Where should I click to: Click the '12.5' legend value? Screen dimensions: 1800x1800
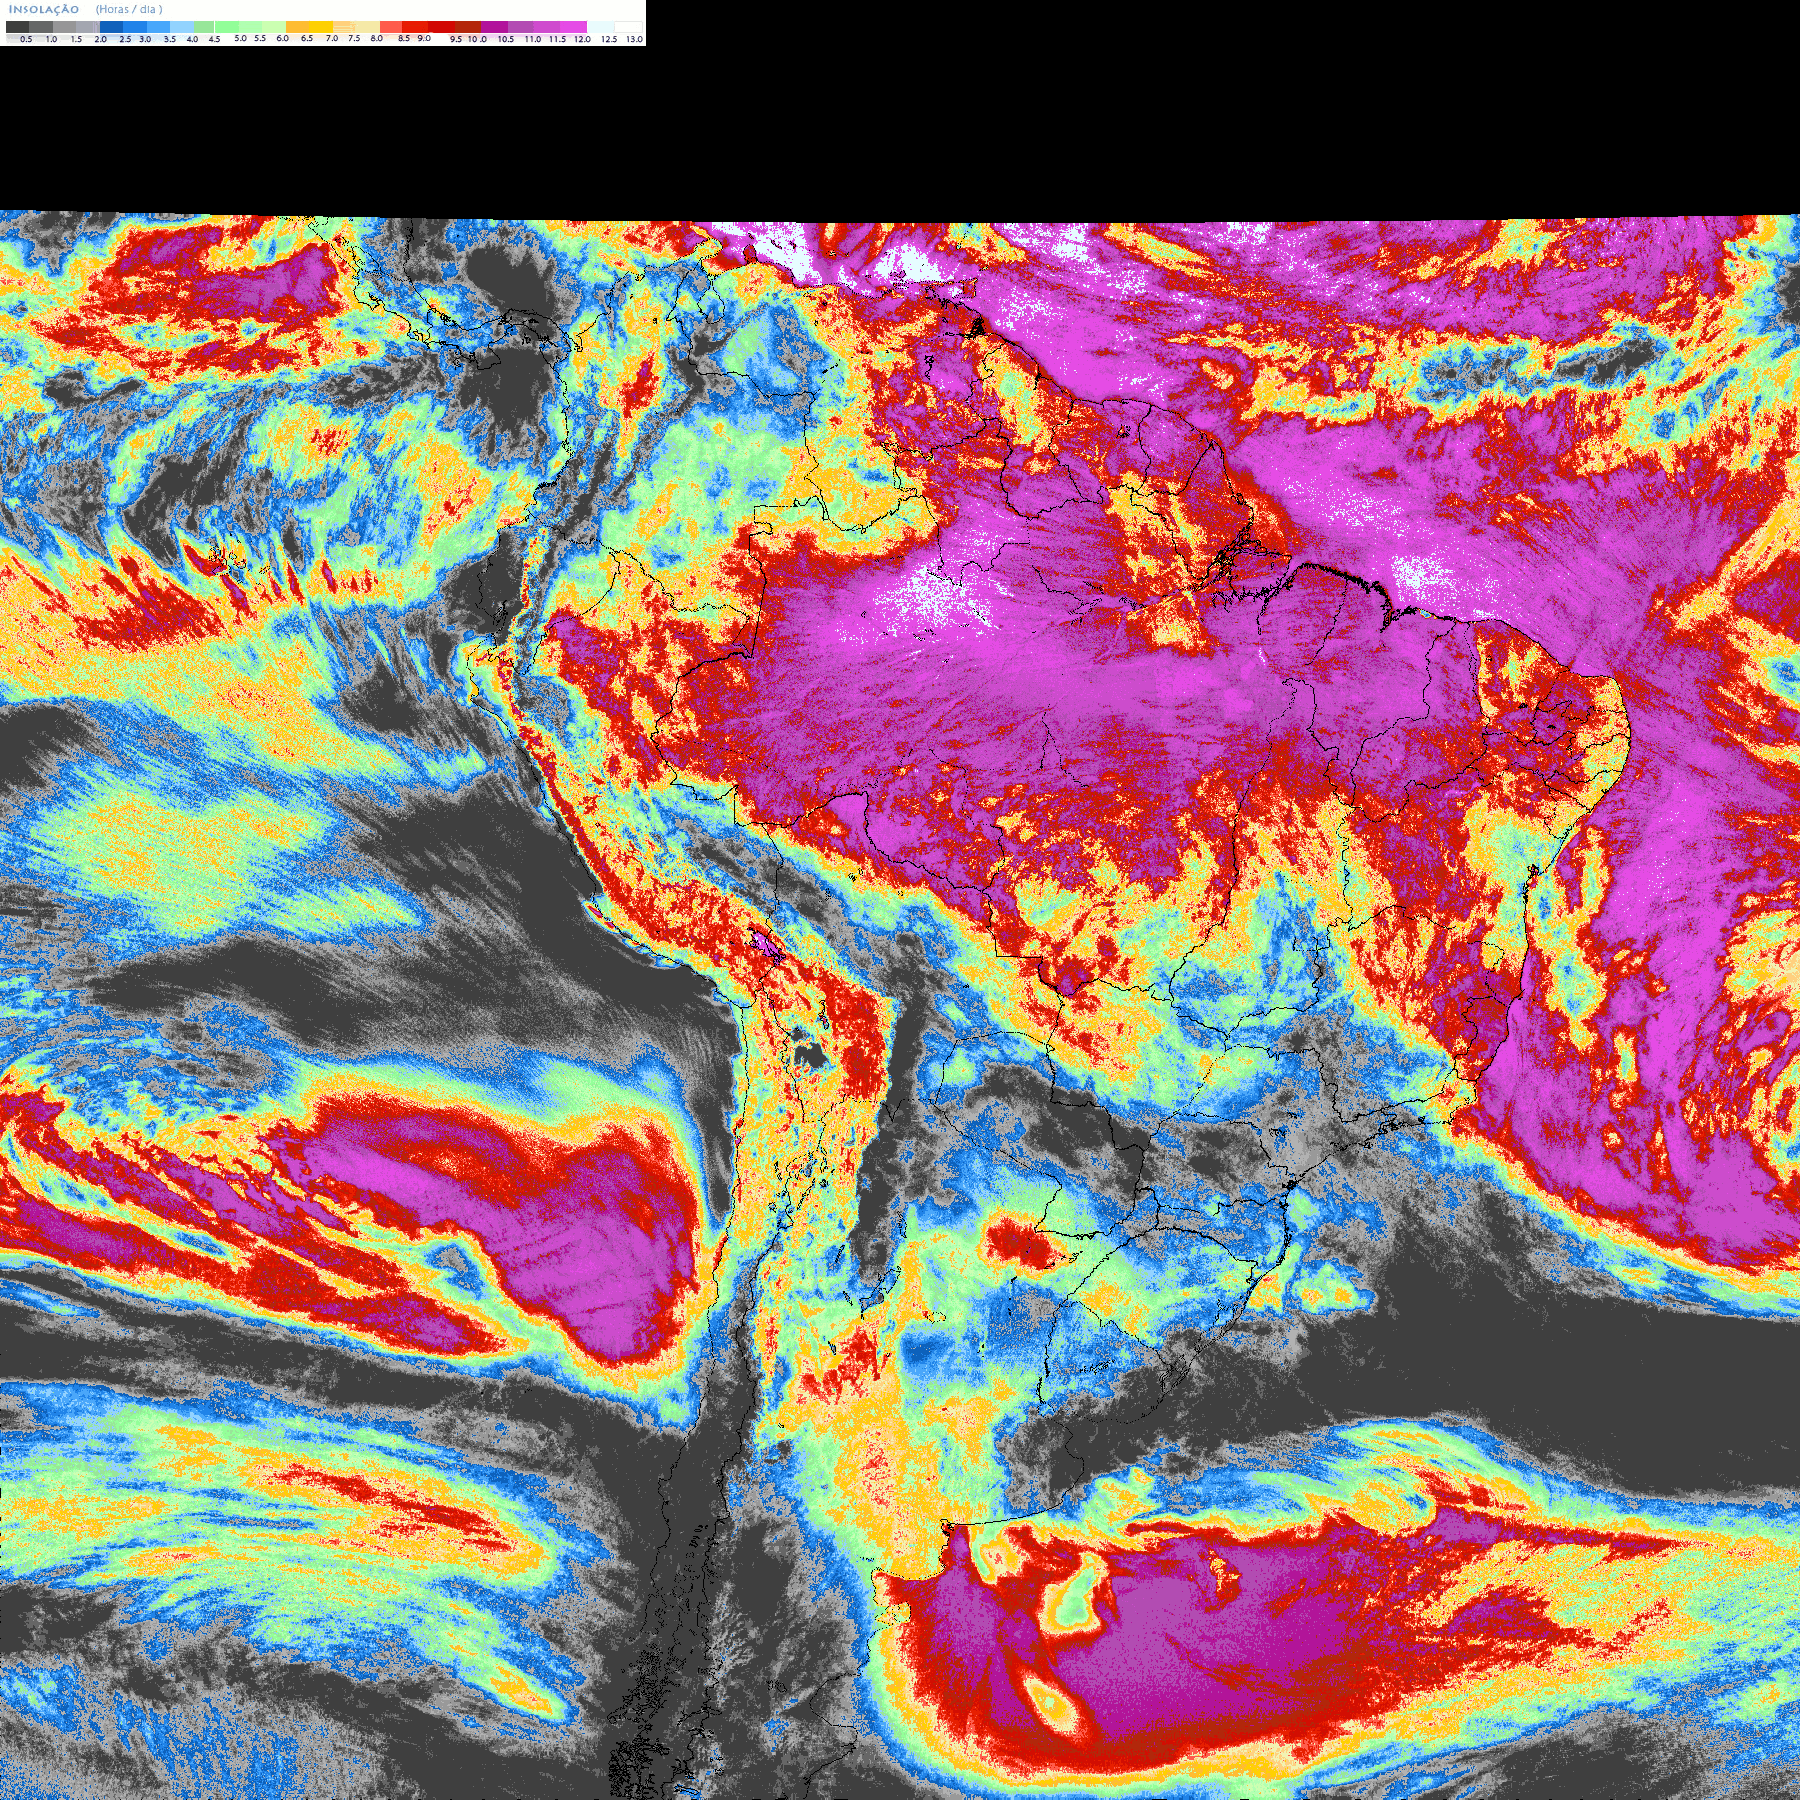tap(609, 39)
